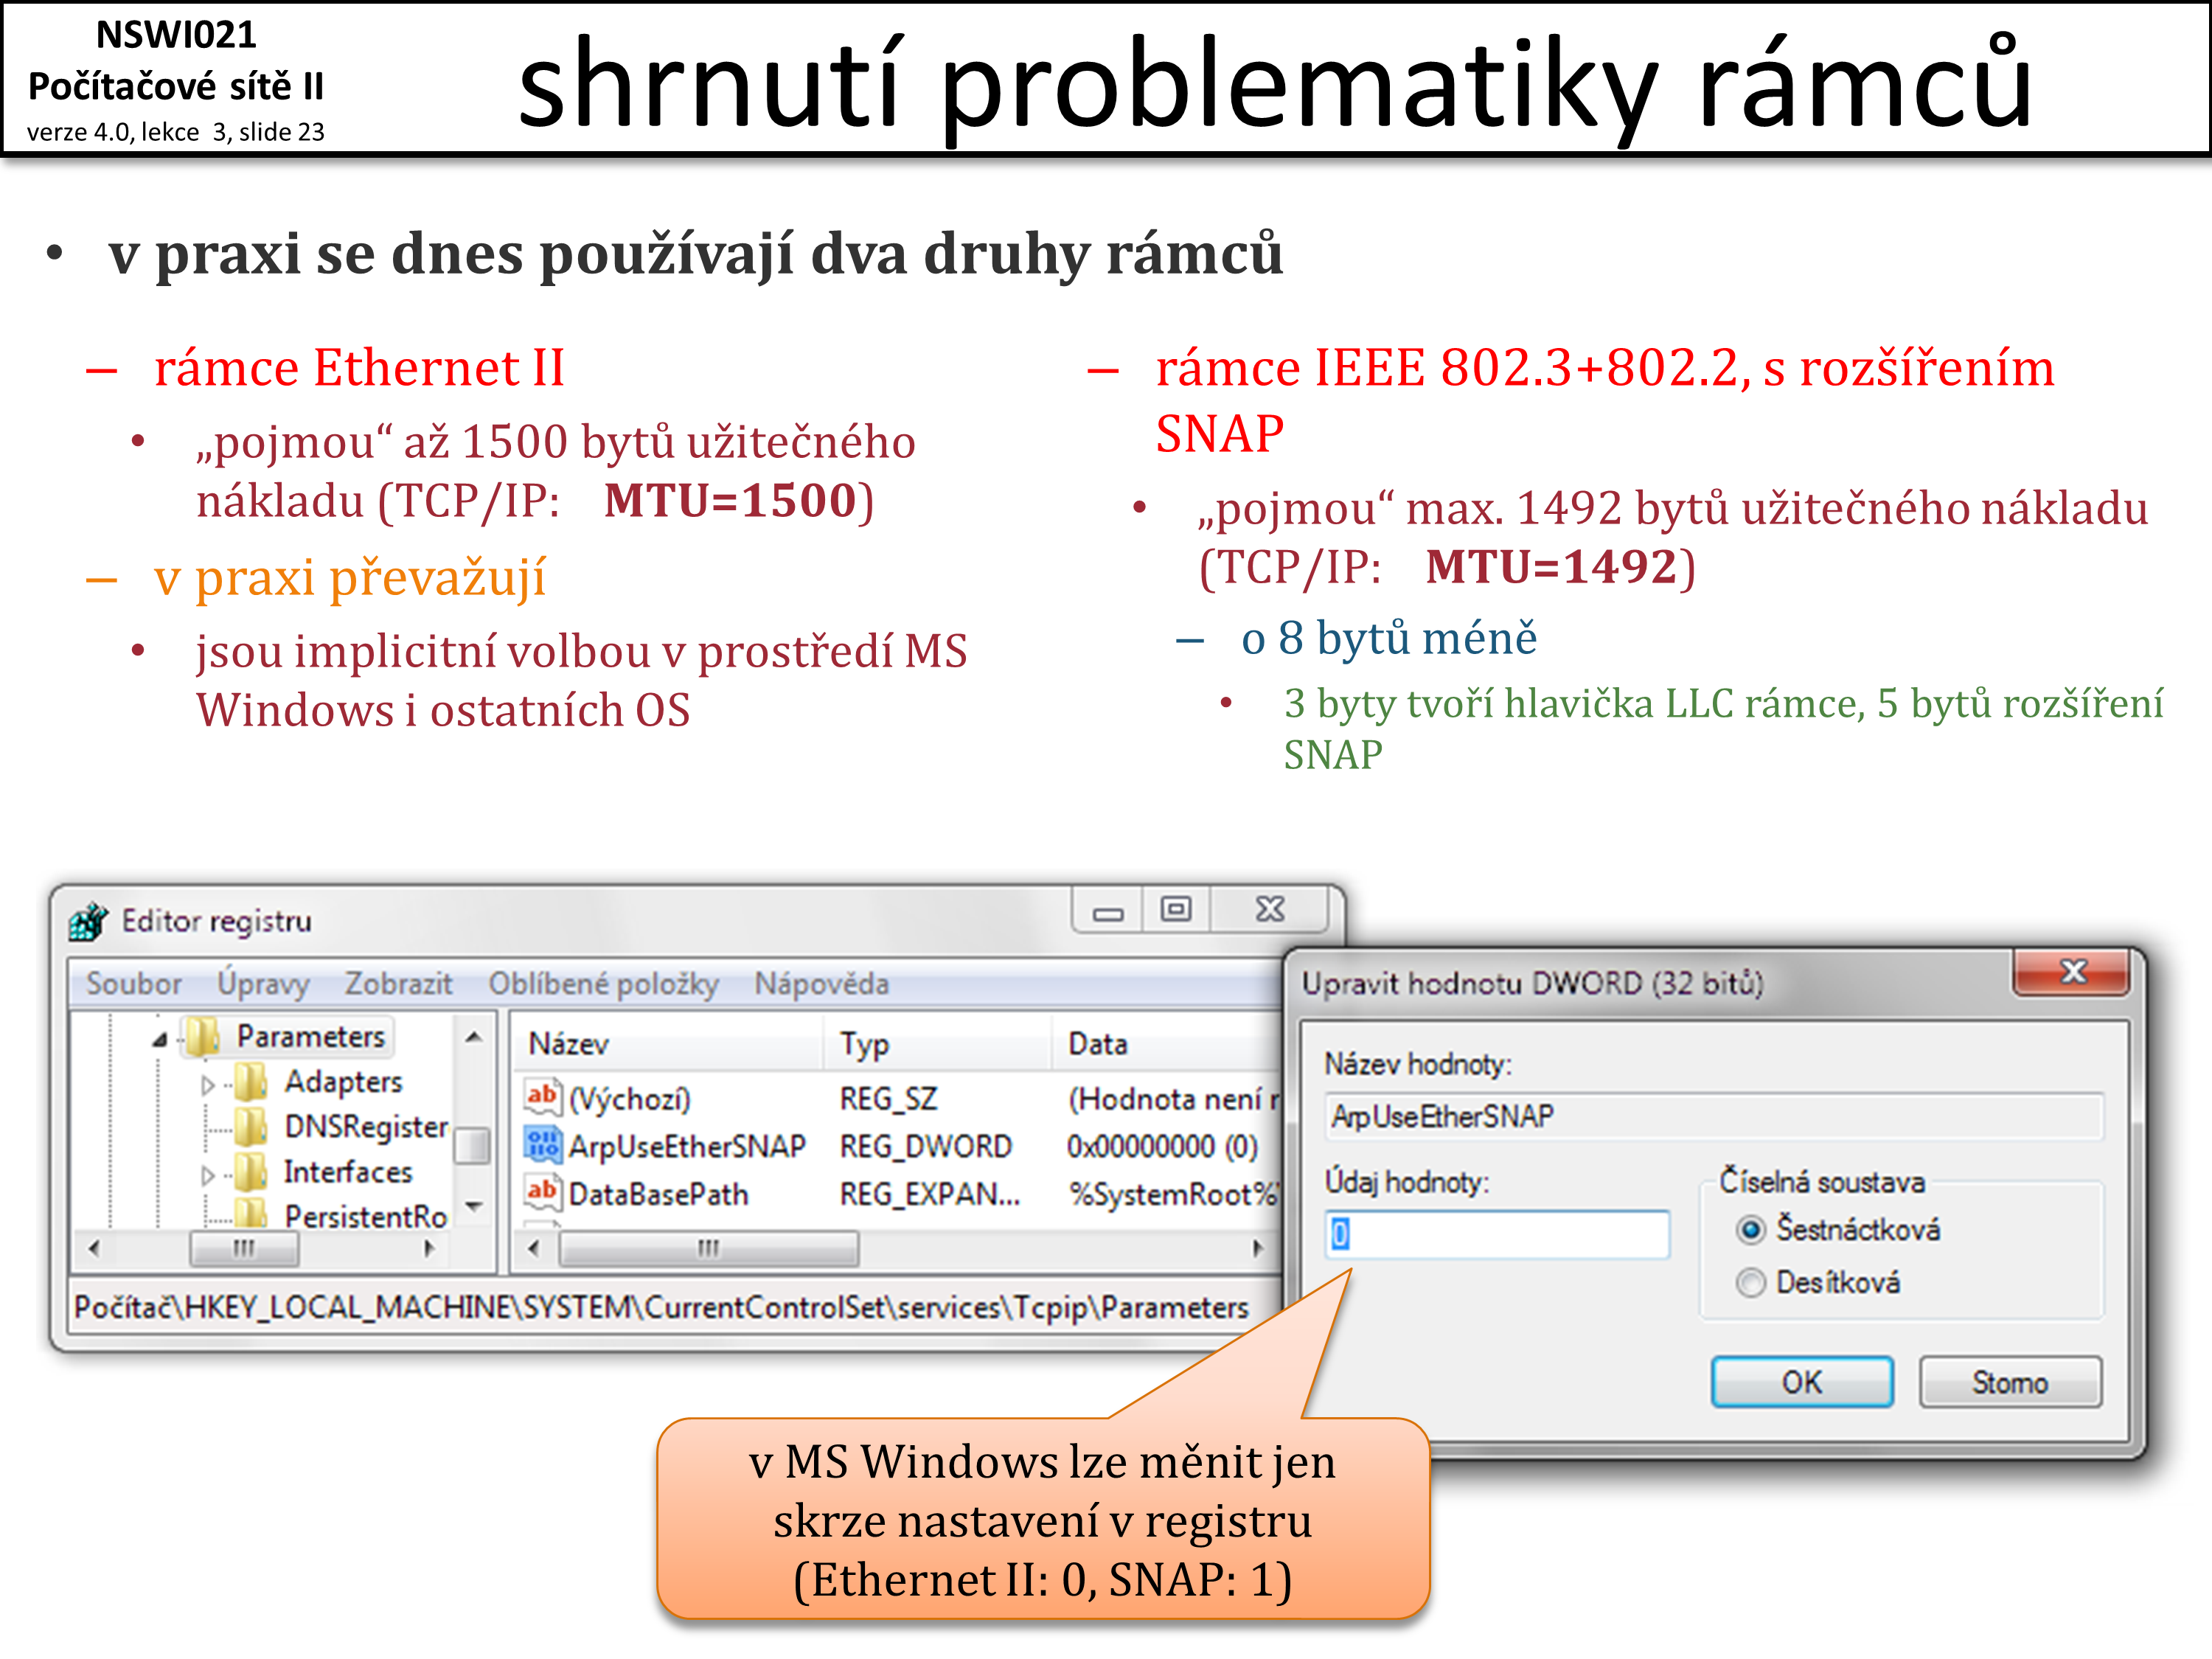The height and width of the screenshot is (1659, 2212).
Task: Click tree pane vertical scroll down arrow
Action: click(x=474, y=1206)
